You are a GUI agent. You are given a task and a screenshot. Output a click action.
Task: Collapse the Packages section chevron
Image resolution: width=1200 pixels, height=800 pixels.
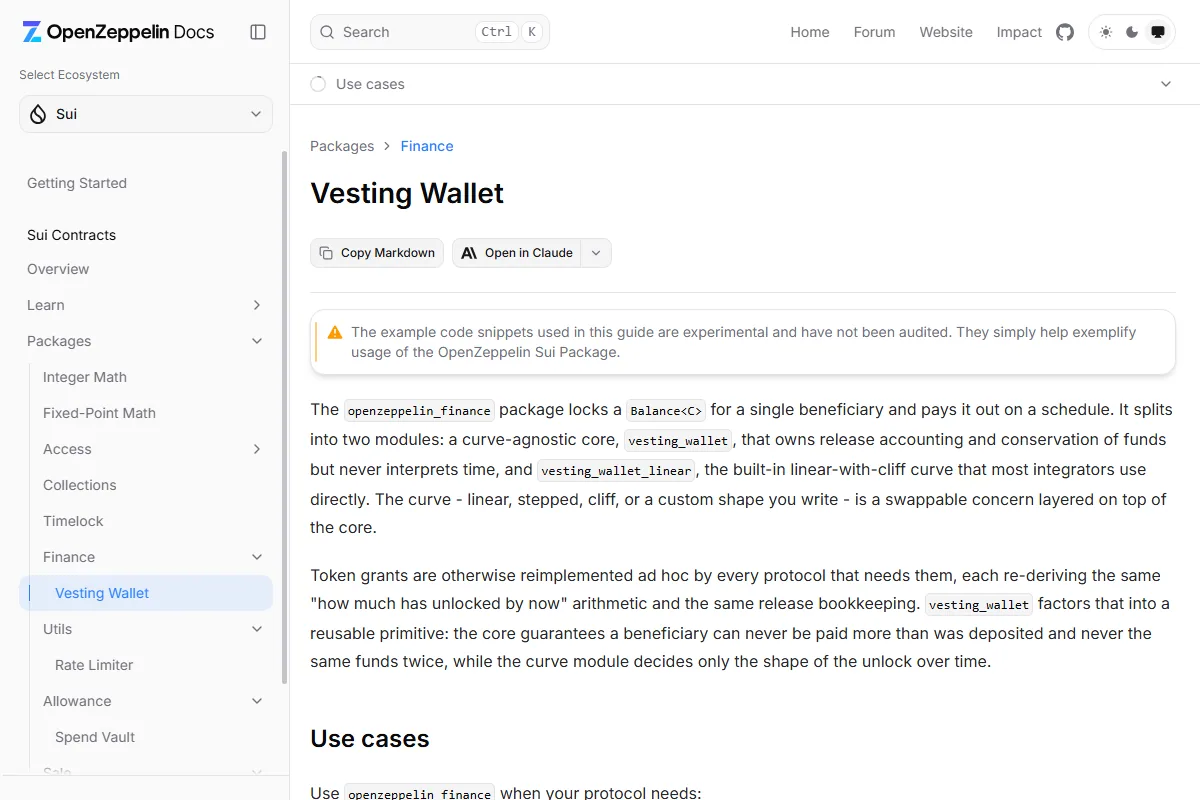(257, 341)
